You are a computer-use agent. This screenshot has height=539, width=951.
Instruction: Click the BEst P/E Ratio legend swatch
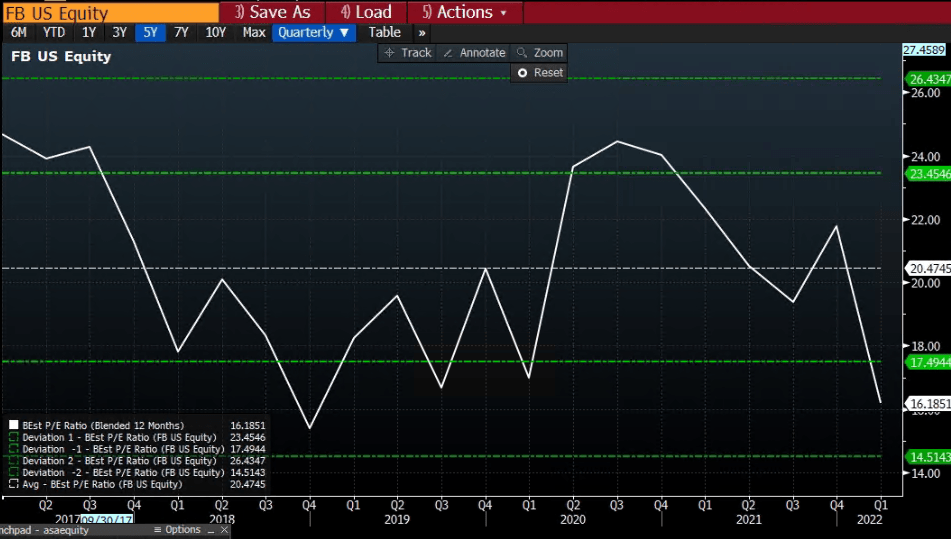(14, 425)
